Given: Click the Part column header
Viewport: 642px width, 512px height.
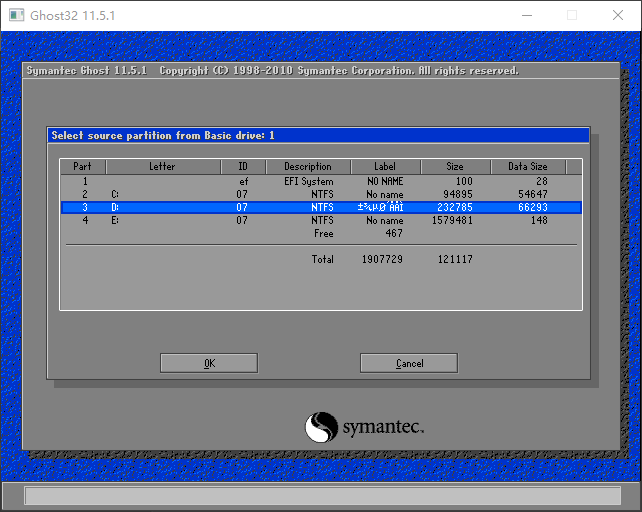Looking at the screenshot, I should coord(82,166).
